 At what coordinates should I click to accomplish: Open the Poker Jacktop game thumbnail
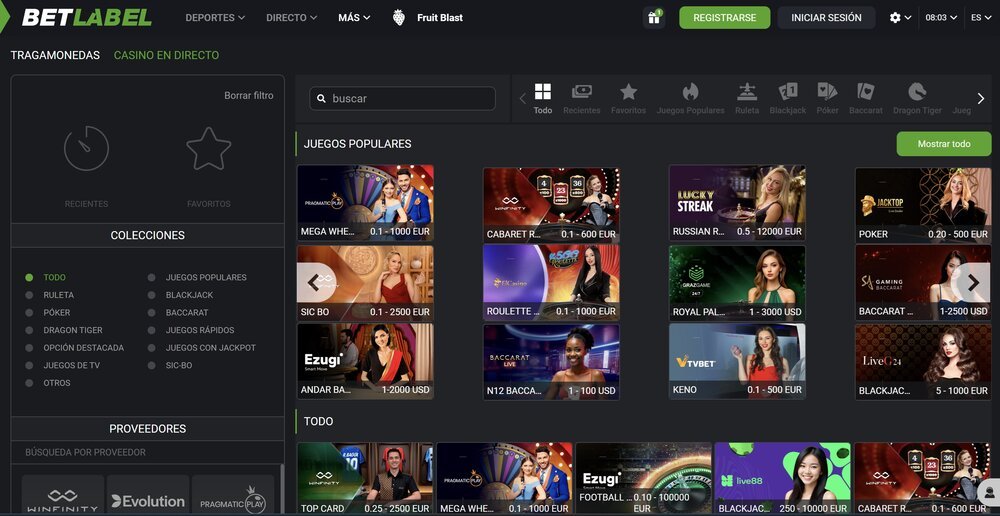pos(923,204)
